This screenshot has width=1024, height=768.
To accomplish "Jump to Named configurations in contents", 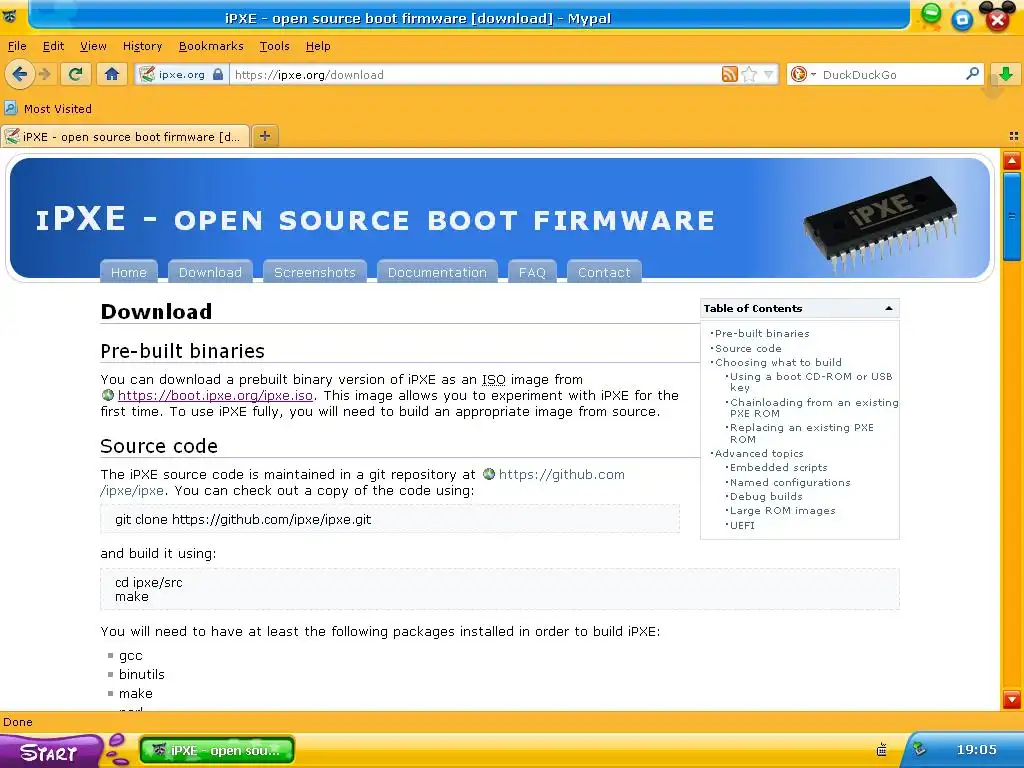I will click(790, 482).
